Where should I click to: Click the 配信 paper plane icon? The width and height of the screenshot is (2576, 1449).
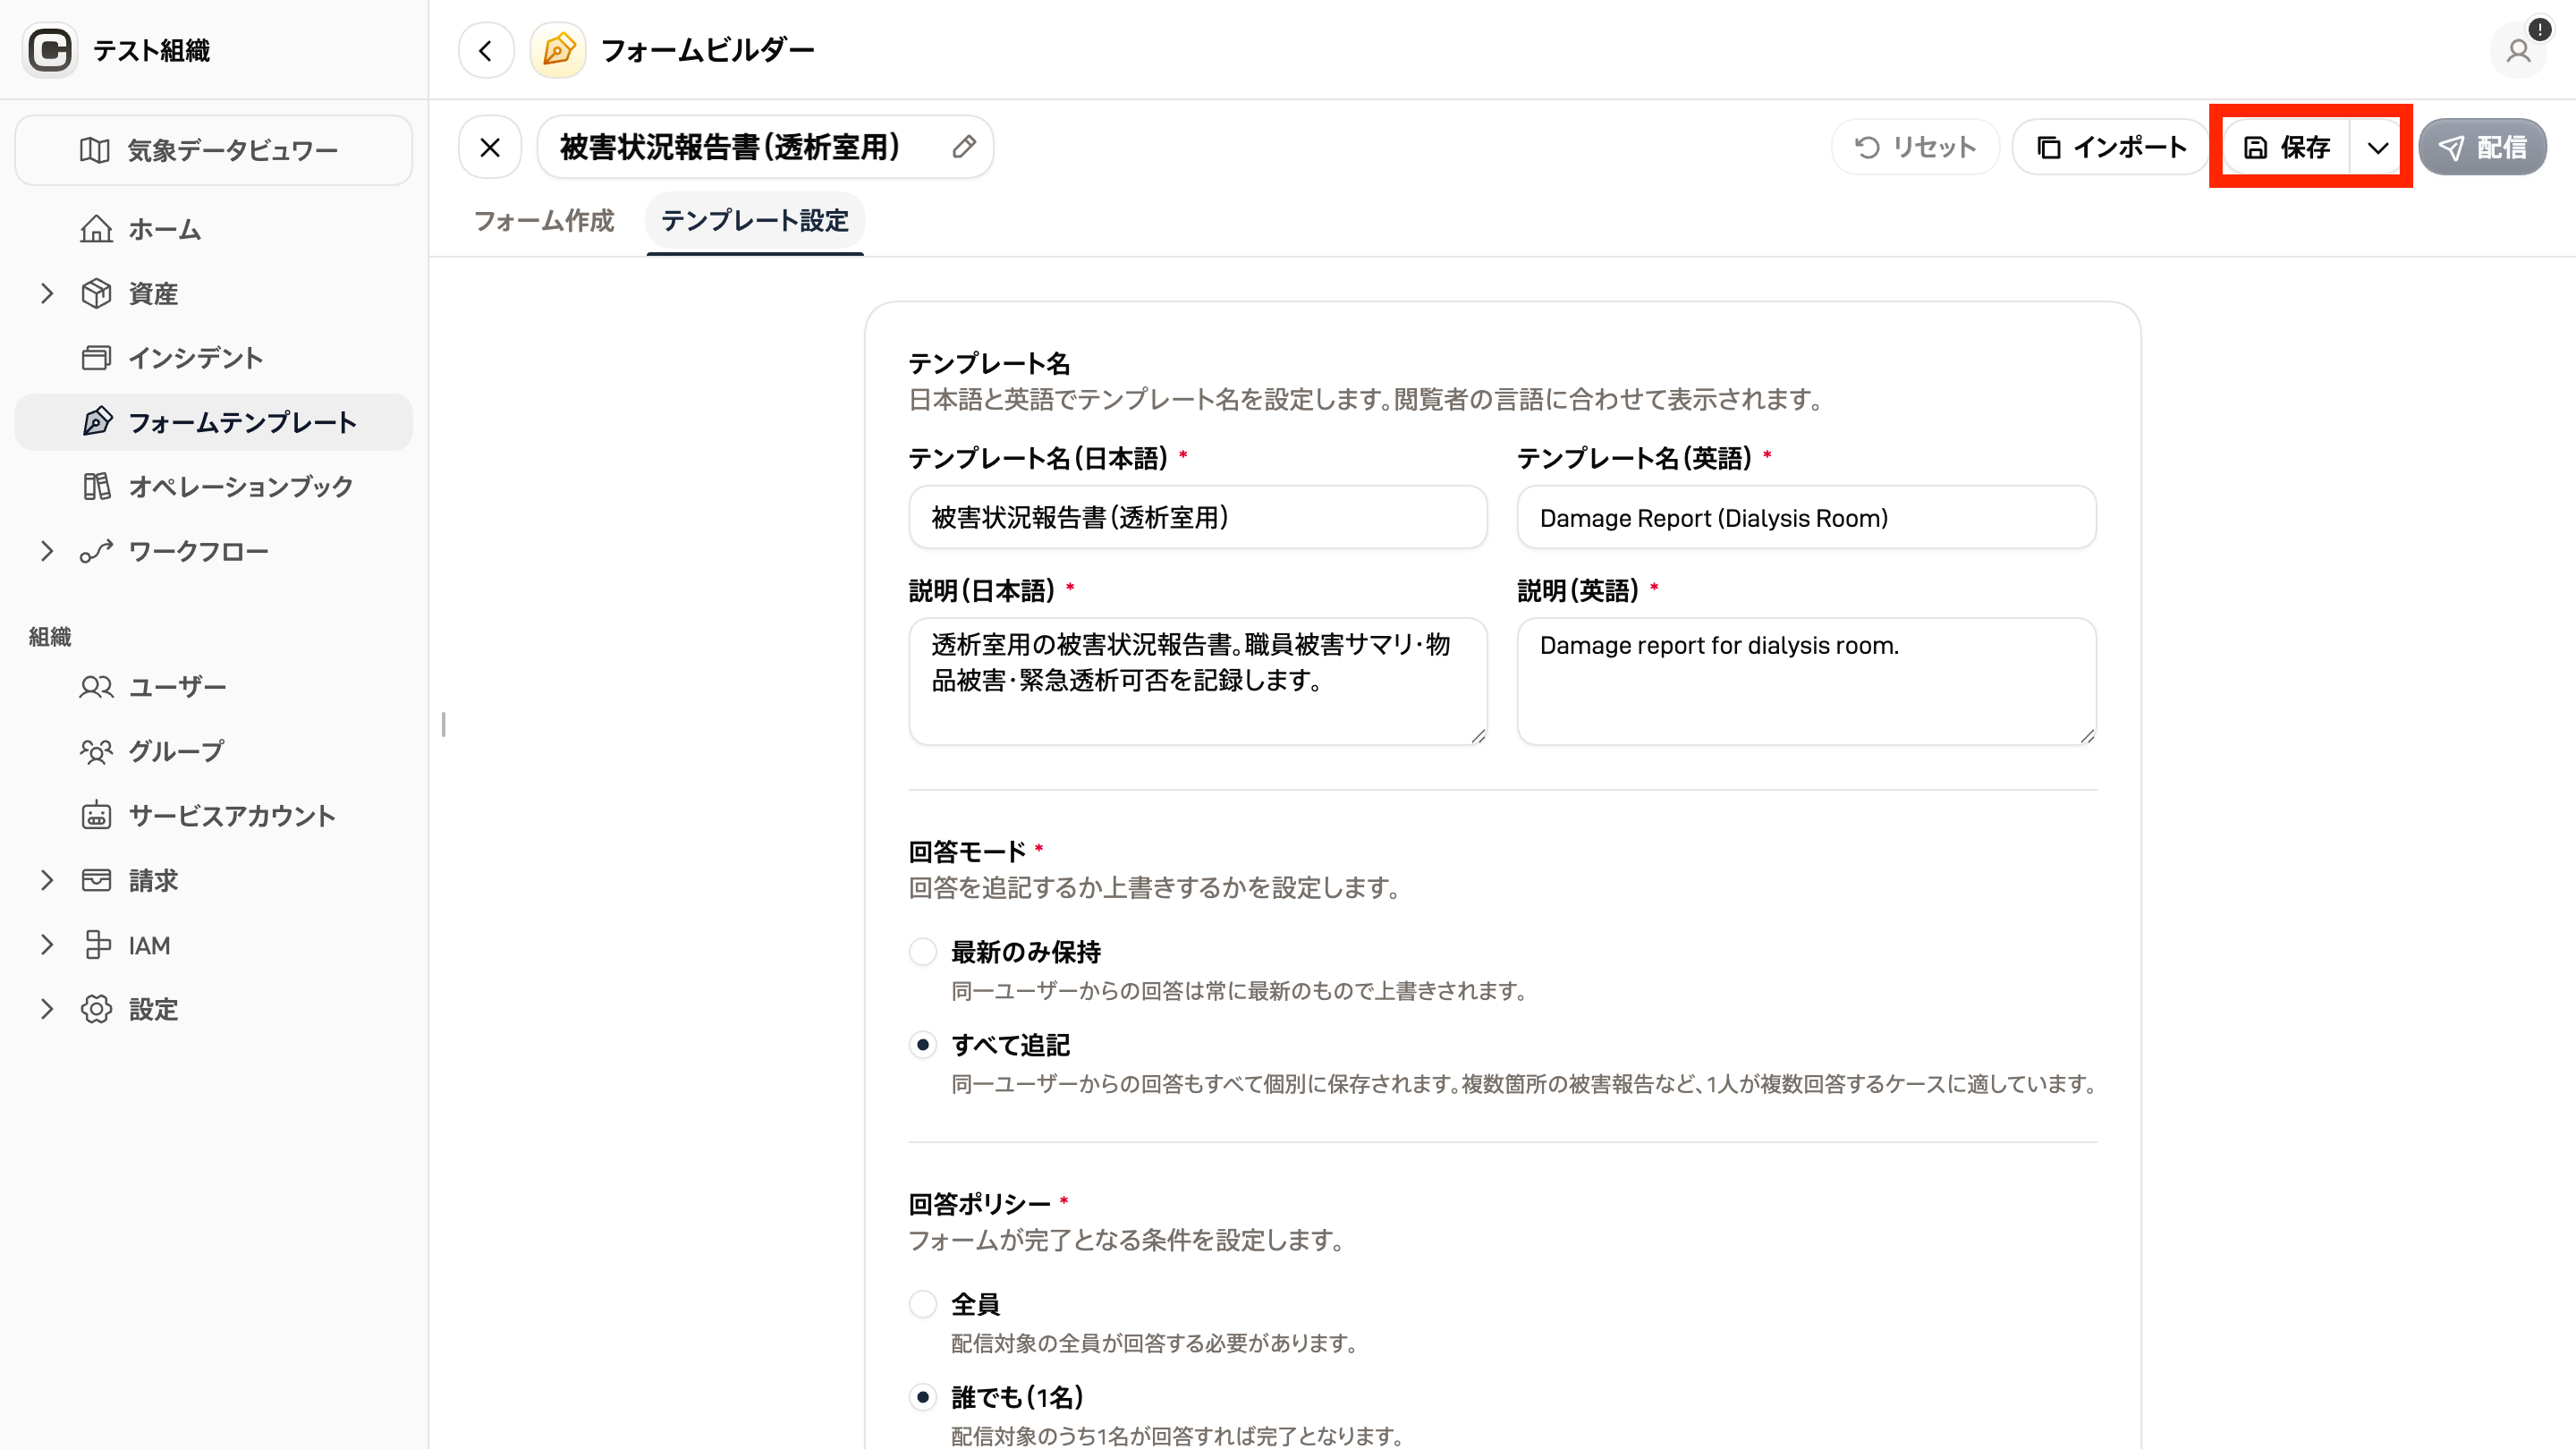point(2450,147)
